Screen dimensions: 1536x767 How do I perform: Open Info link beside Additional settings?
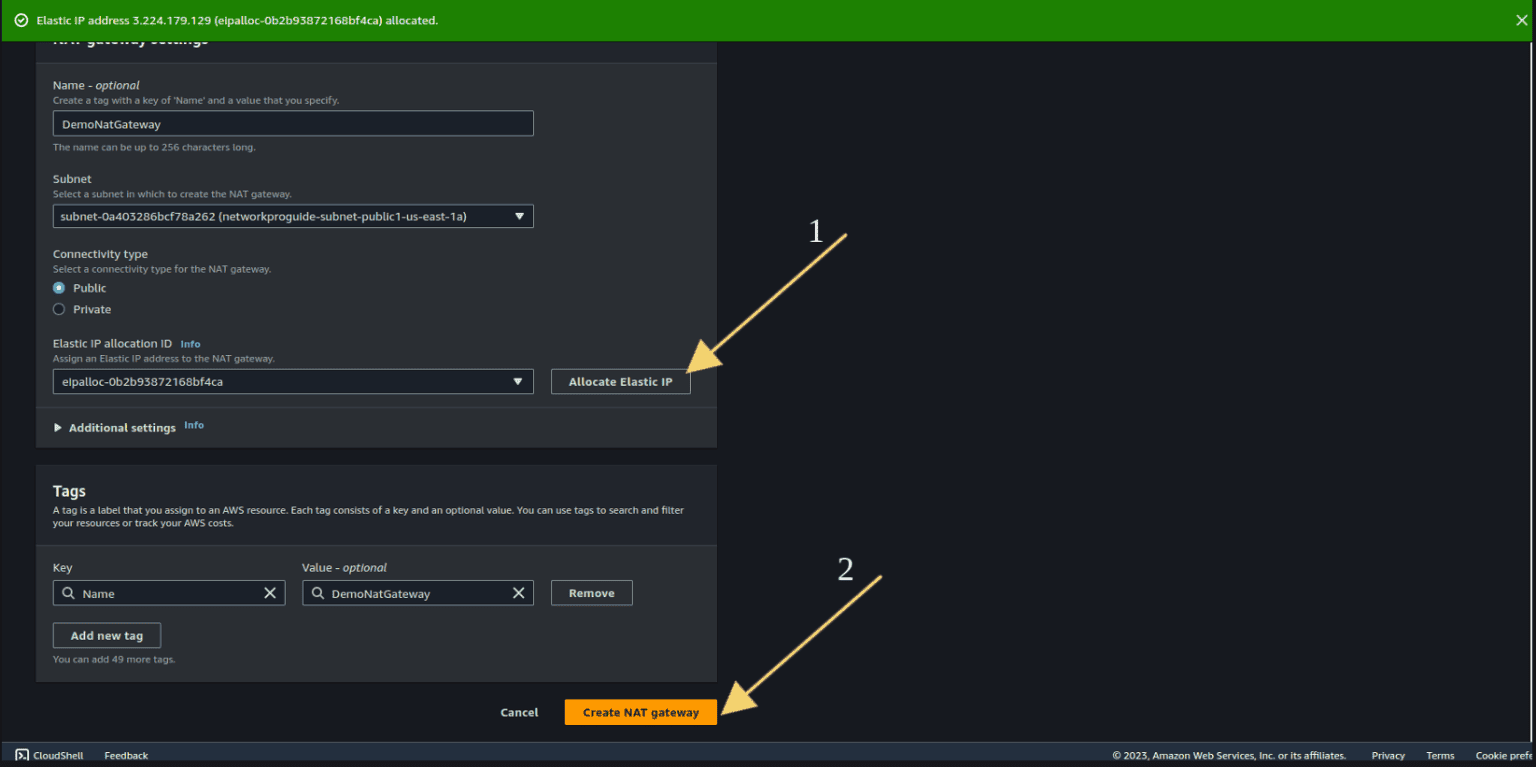(x=194, y=425)
